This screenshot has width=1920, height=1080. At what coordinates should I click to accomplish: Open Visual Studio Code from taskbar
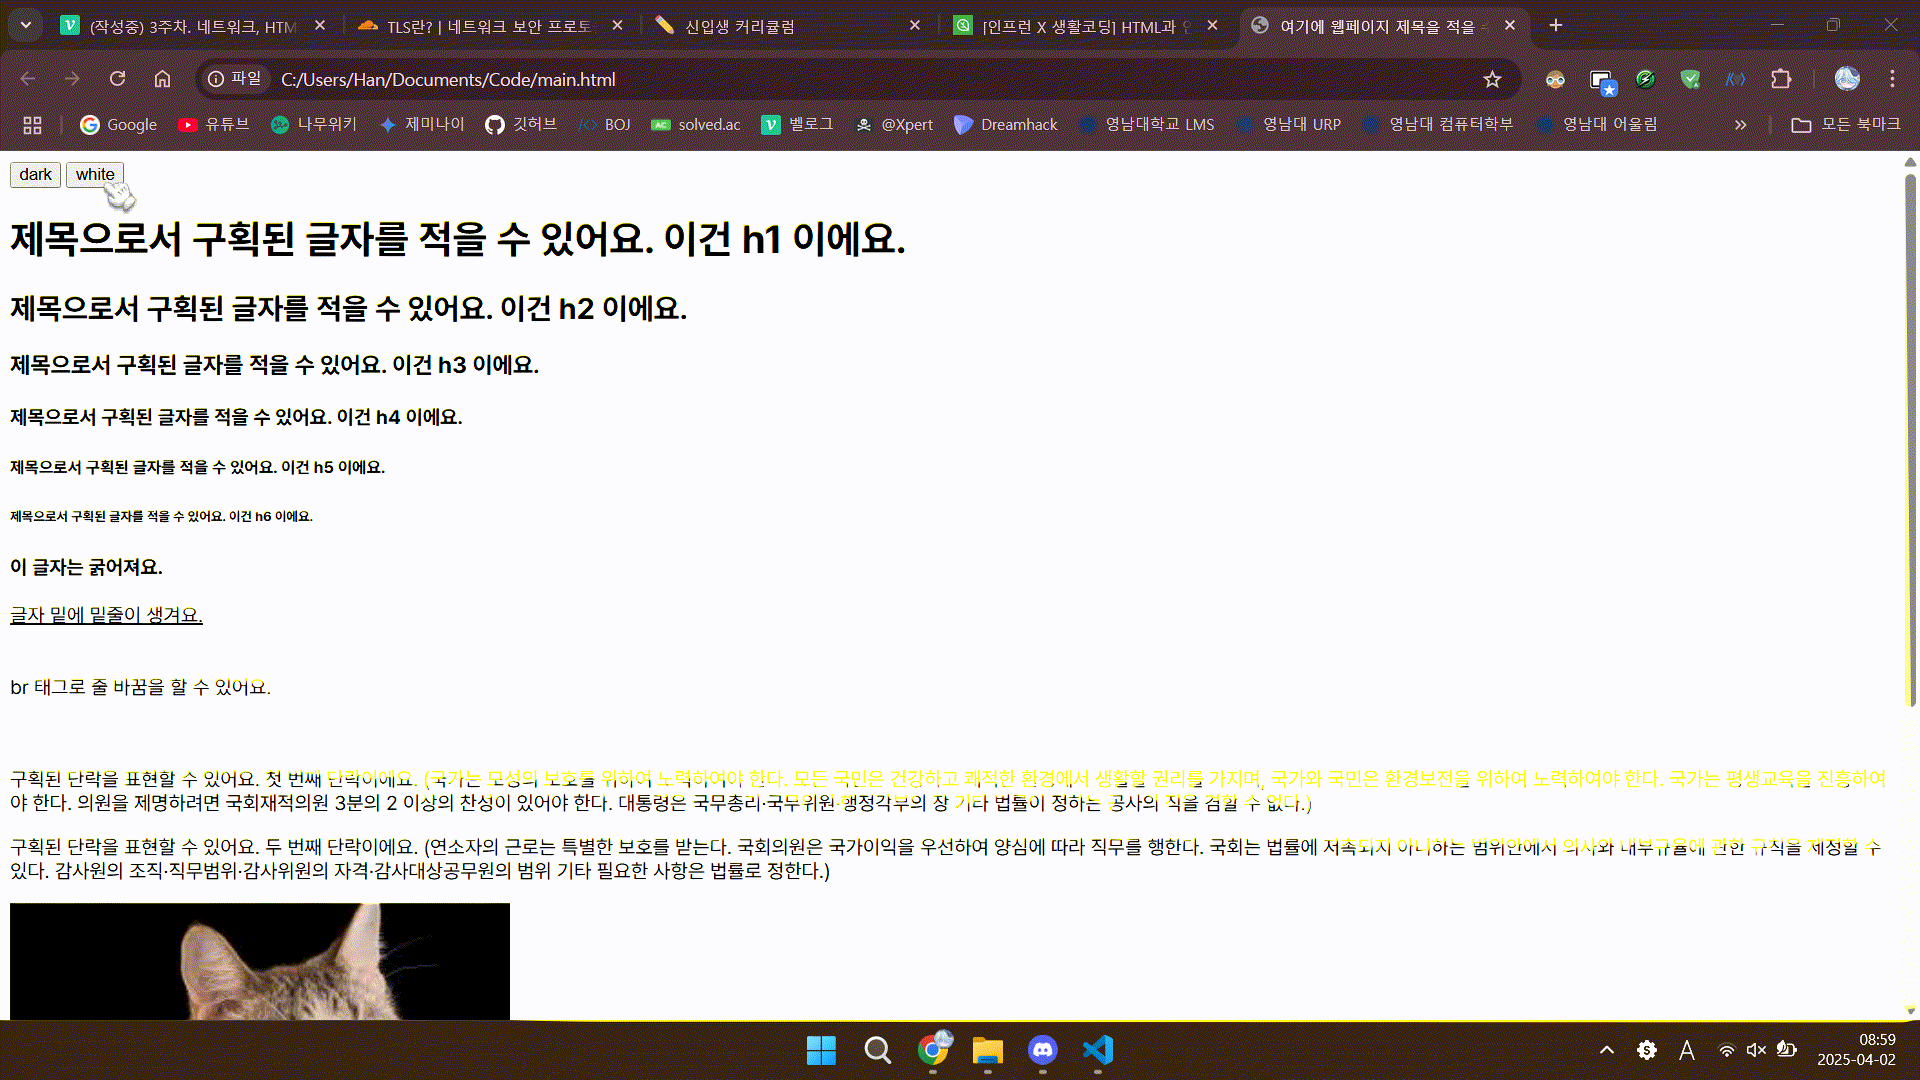[1097, 1050]
